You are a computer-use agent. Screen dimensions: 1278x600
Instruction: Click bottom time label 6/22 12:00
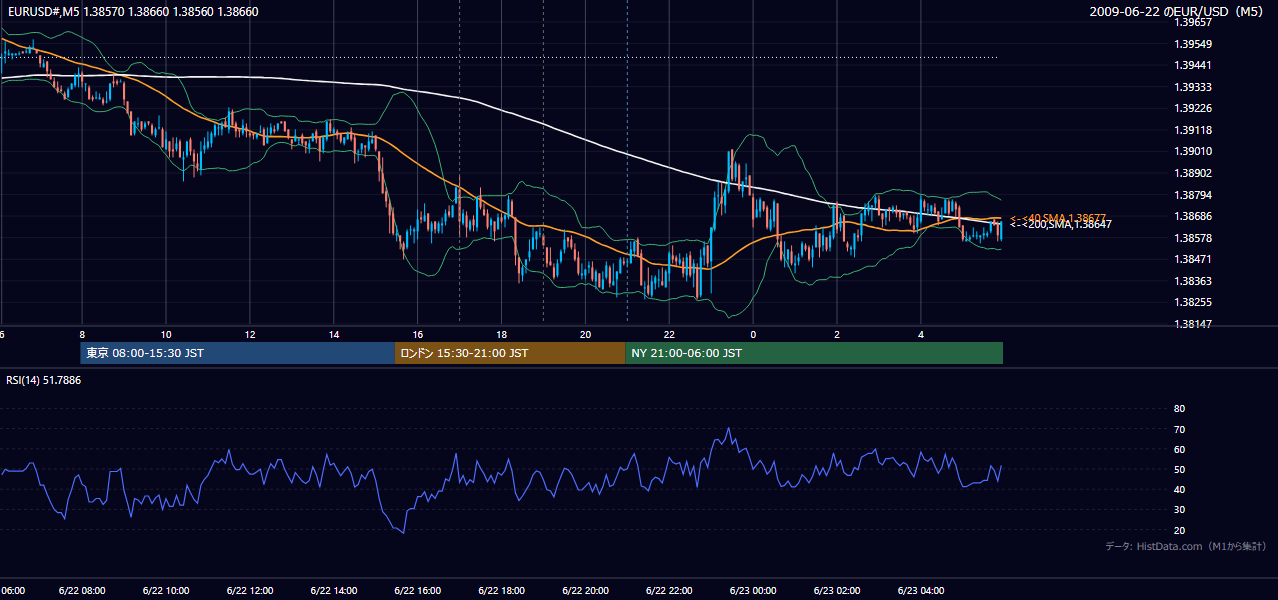[250, 590]
